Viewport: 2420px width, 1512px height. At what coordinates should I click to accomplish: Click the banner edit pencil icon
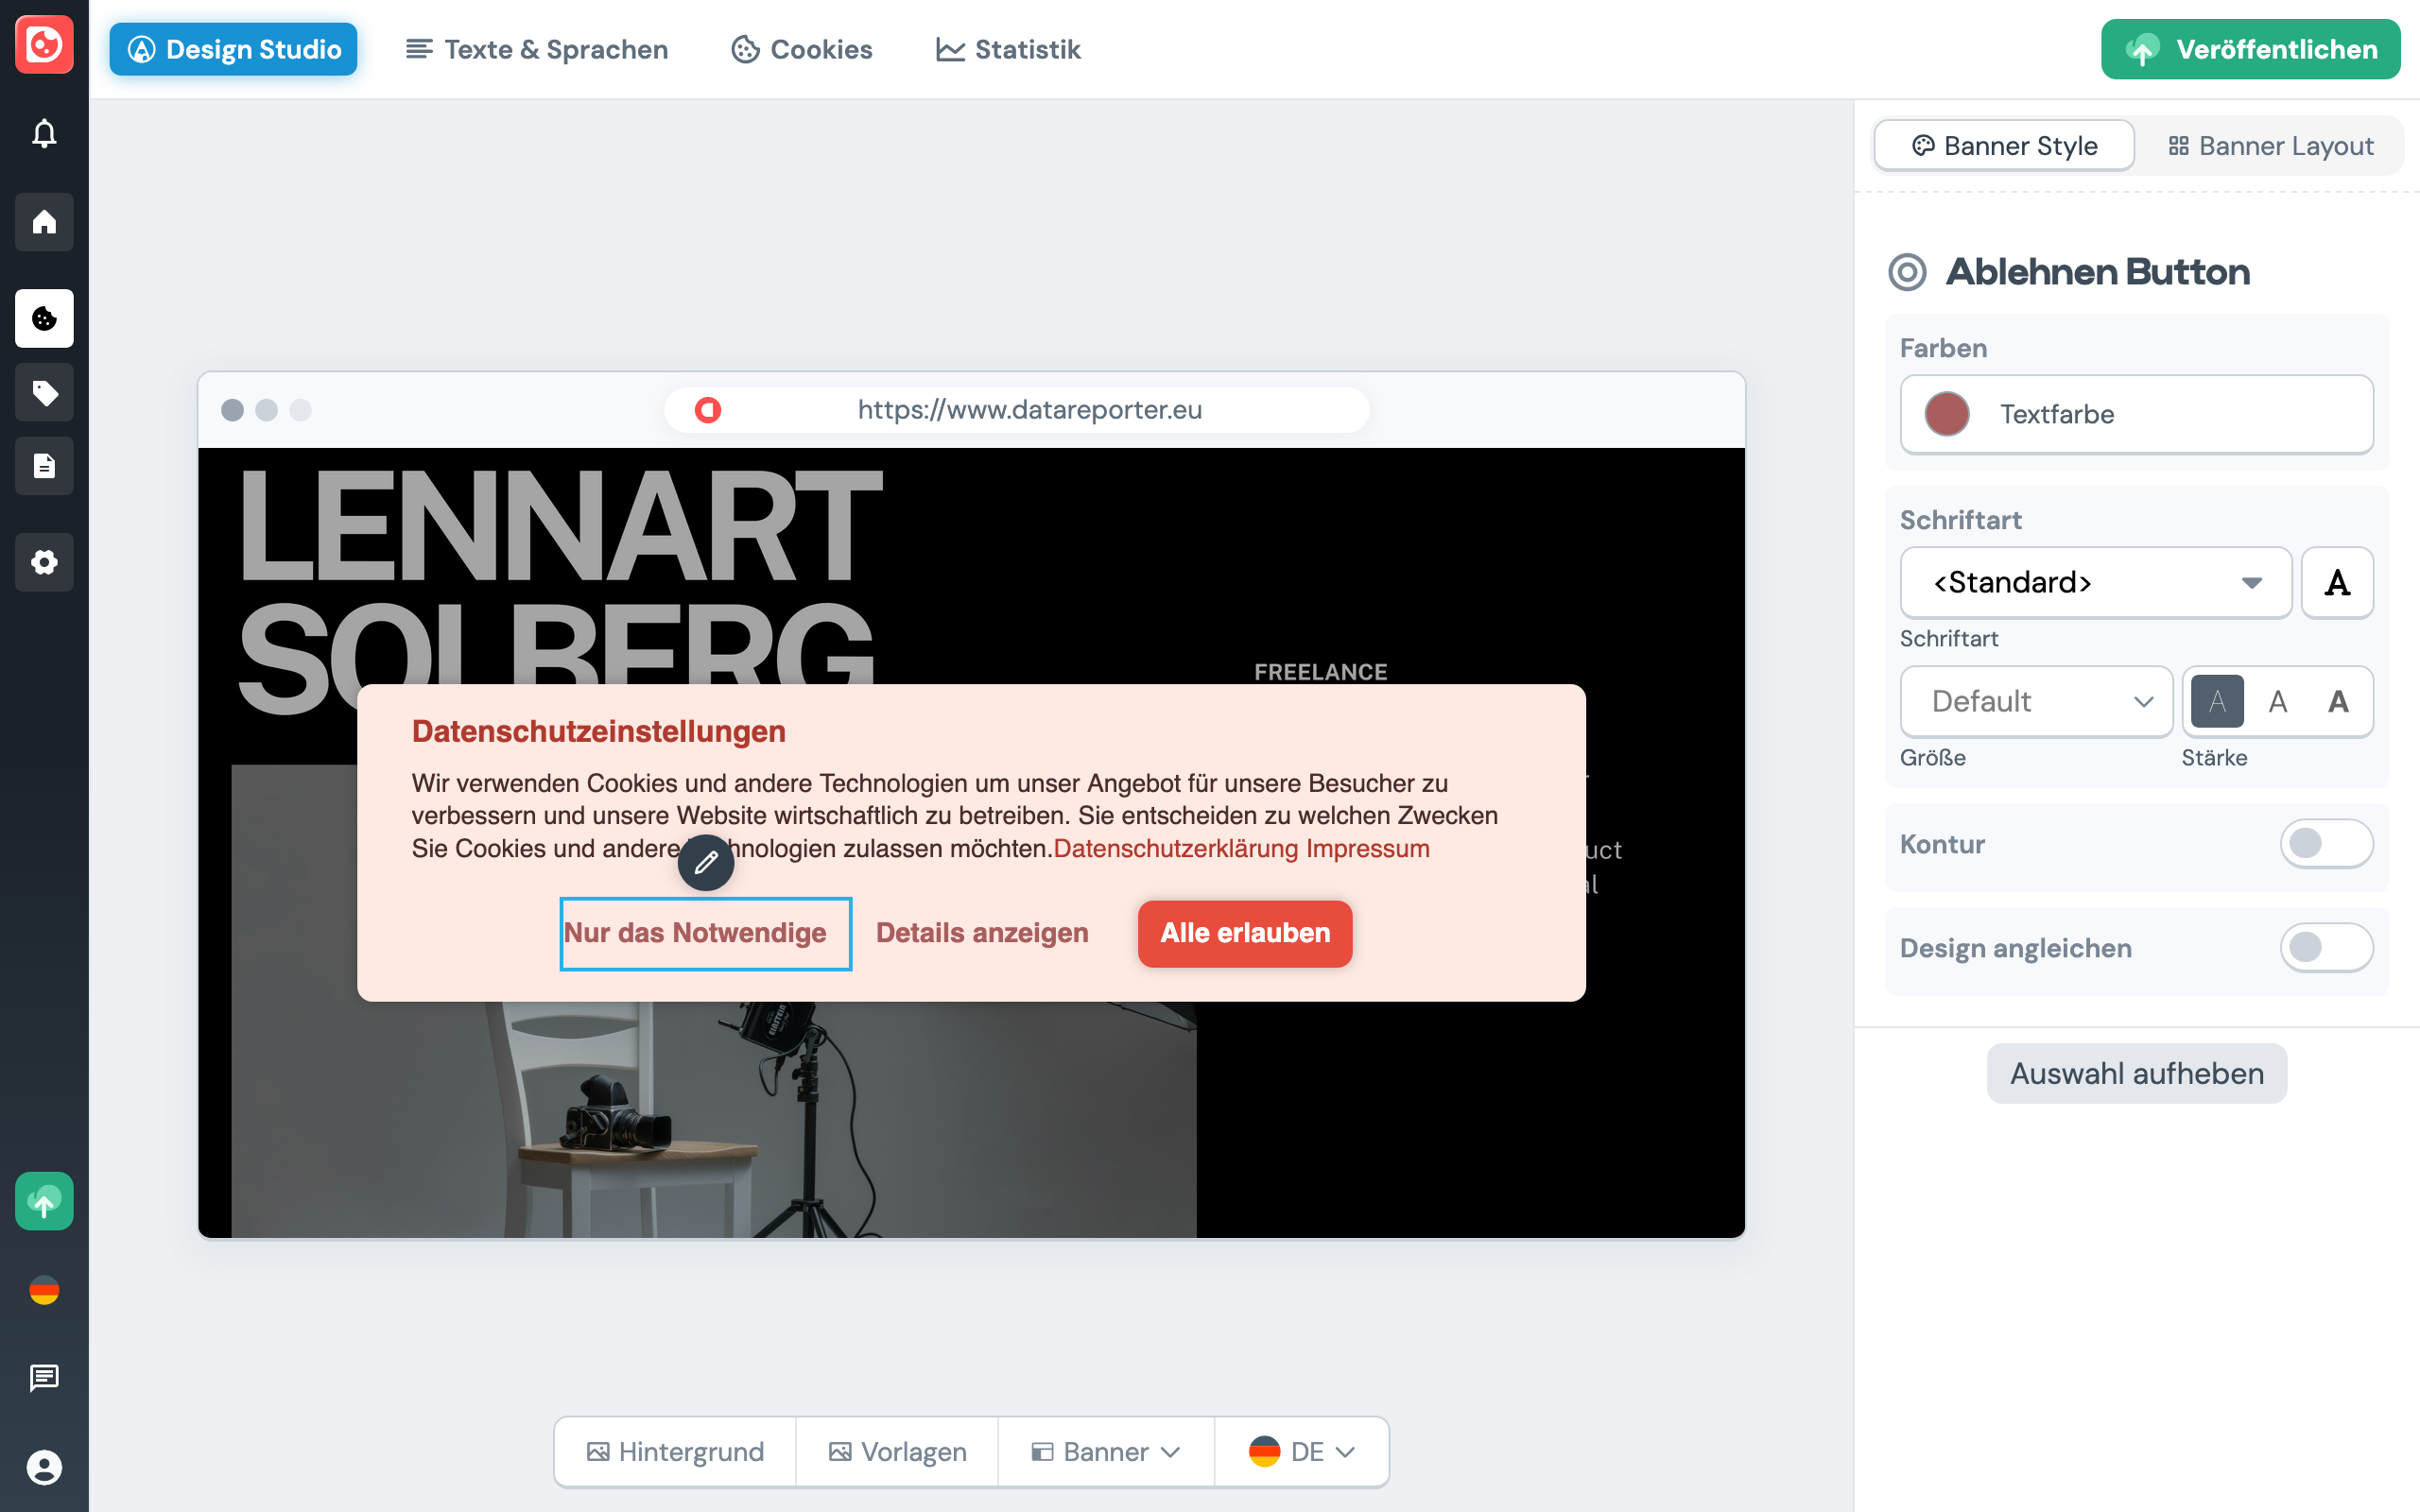707,862
